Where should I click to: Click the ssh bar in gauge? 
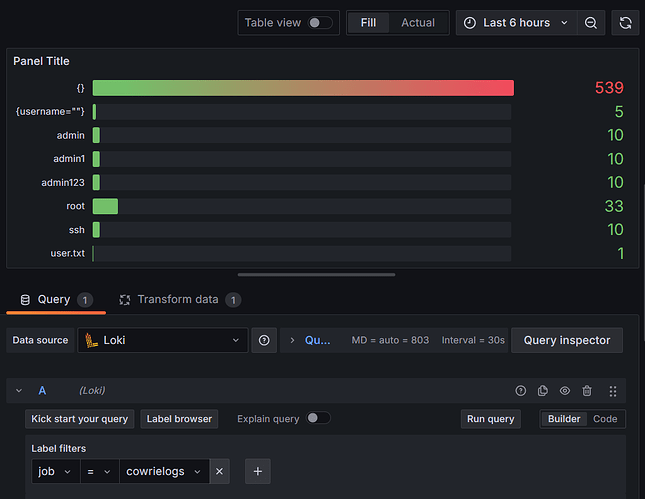pyautogui.click(x=96, y=230)
